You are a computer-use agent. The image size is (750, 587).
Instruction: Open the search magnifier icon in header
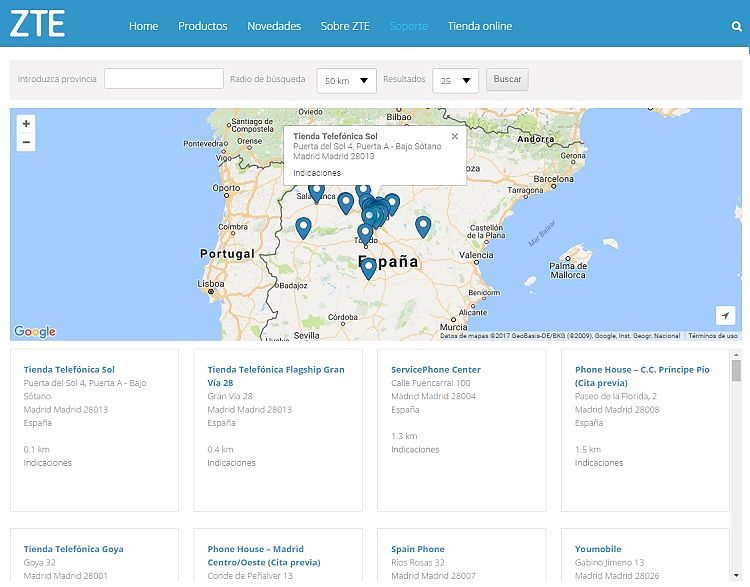coord(737,26)
